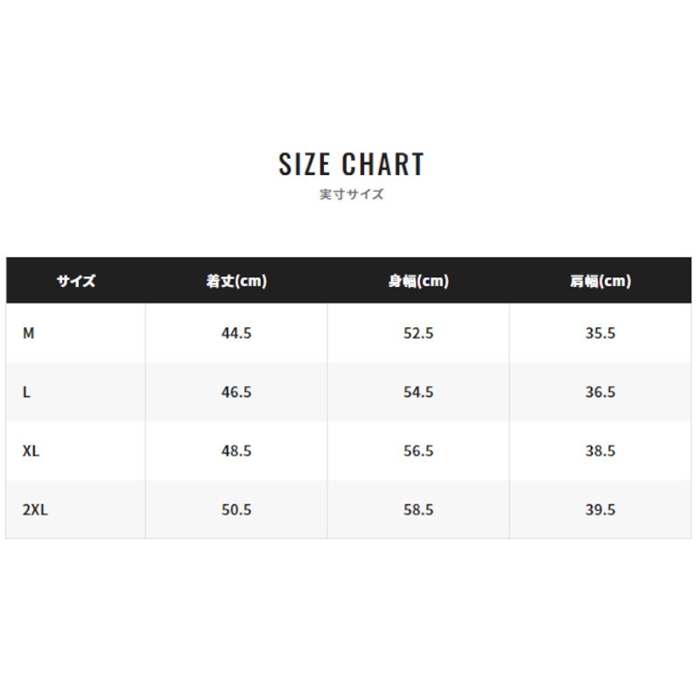Click the 54.5 body width value
The width and height of the screenshot is (700, 700).
pos(418,392)
